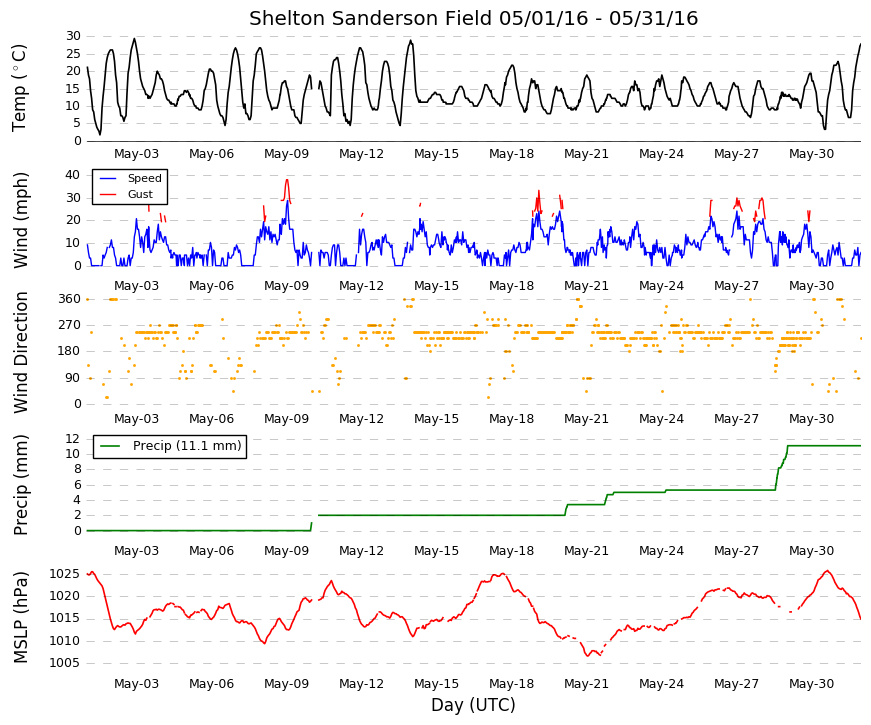Viewport: 871px width, 725px height.
Task: Click May-21 tick under wind speed plot
Action: (x=586, y=286)
